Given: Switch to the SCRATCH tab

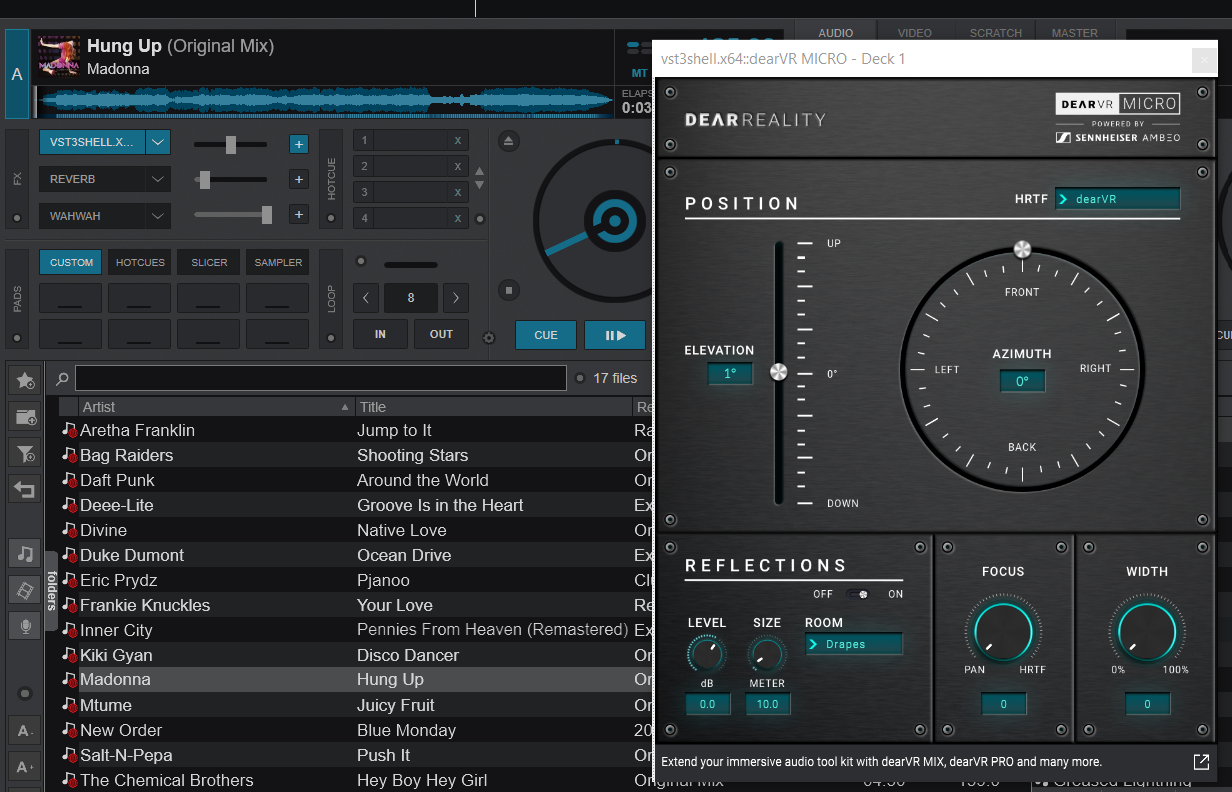Looking at the screenshot, I should click(996, 33).
